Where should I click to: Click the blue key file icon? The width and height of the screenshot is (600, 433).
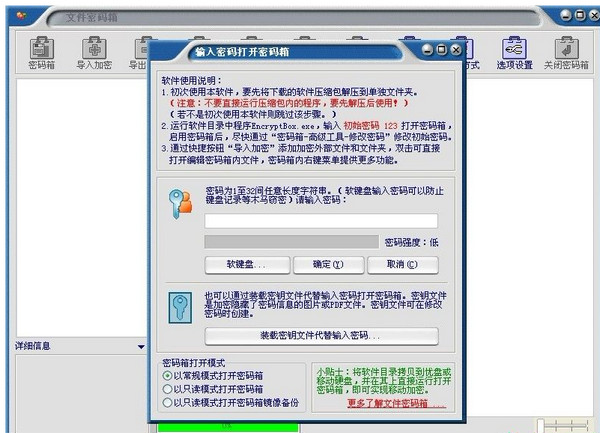181,305
